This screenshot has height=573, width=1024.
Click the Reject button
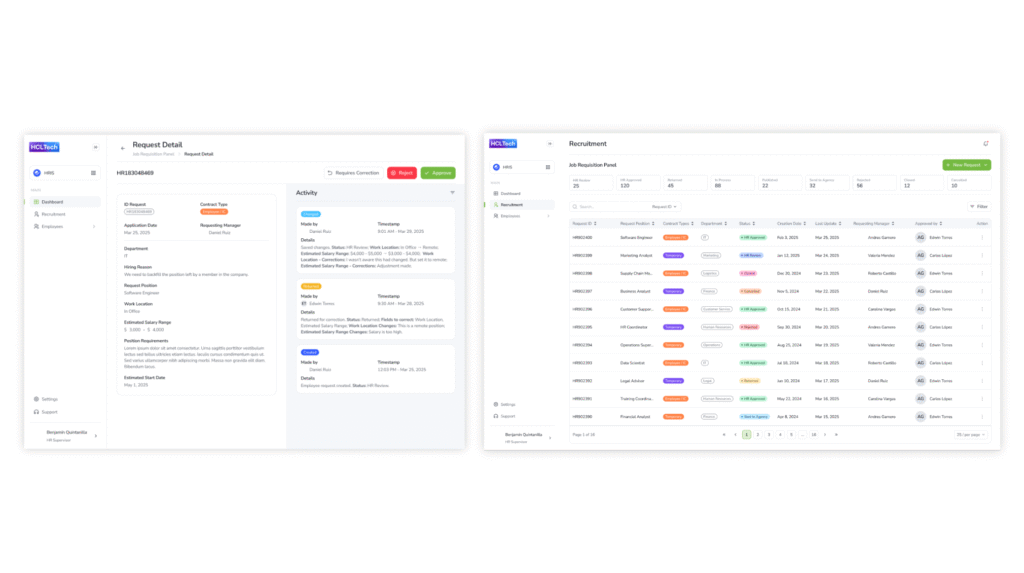[402, 173]
